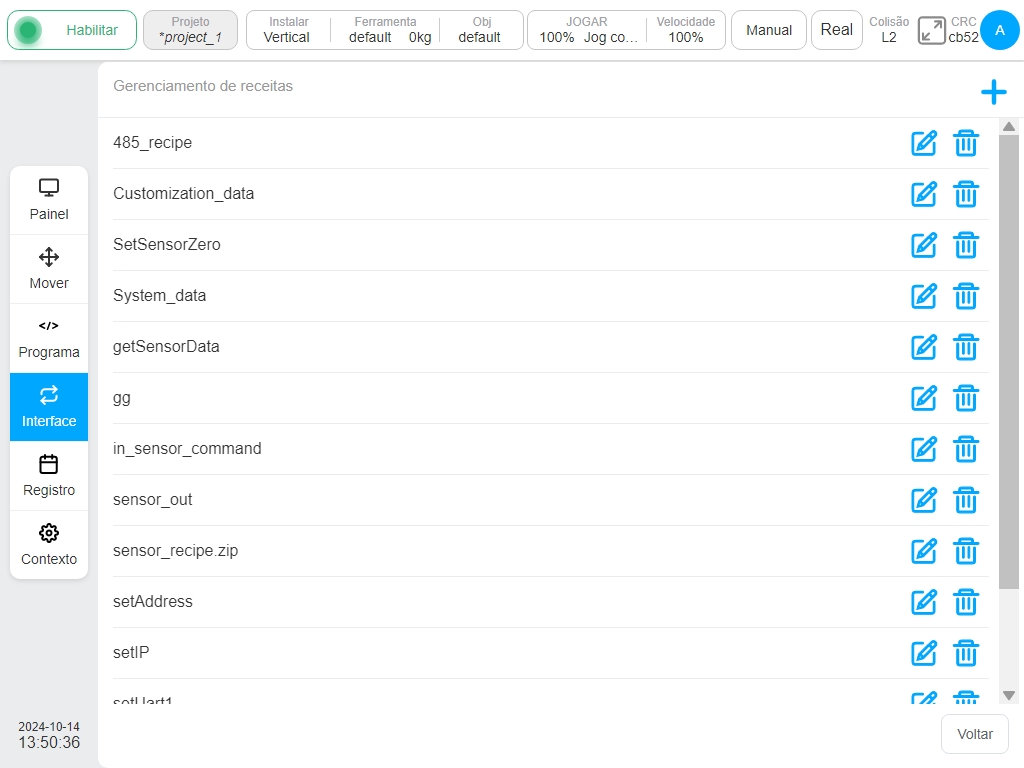
Task: Select the sensor_recipe.zip row name
Action: 175,550
